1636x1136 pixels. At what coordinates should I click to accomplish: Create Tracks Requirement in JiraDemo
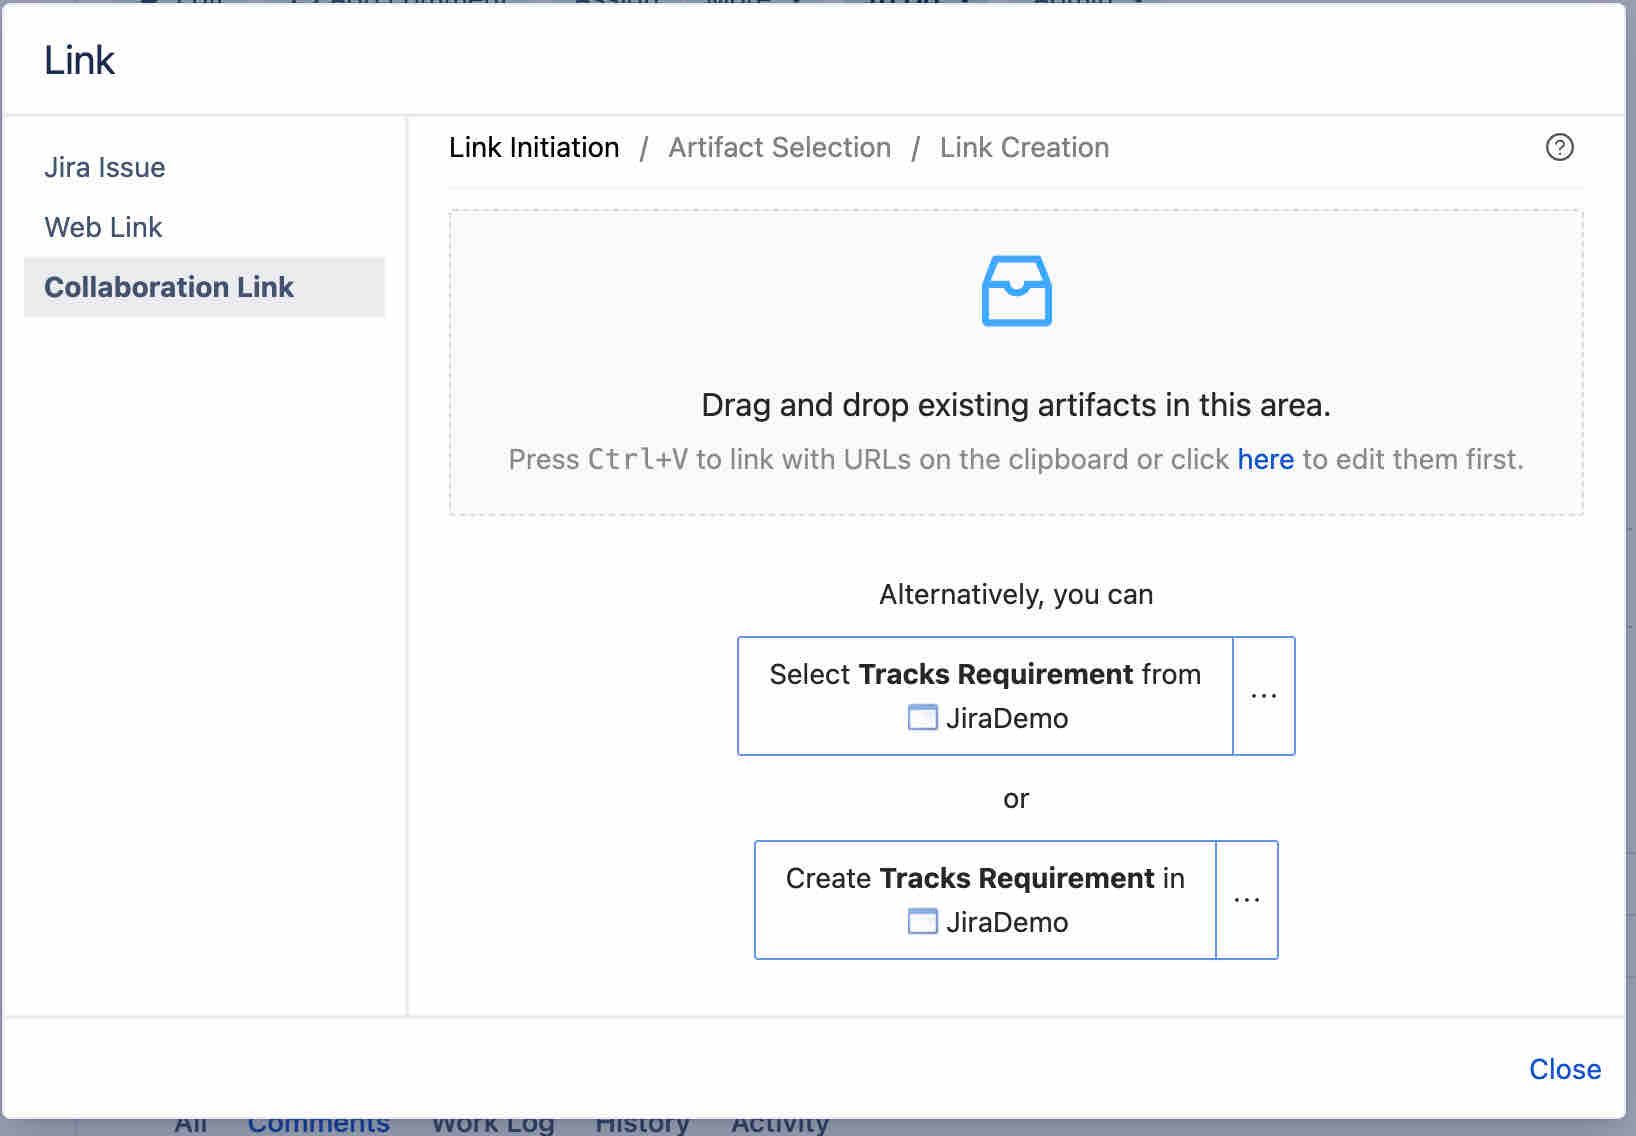(x=985, y=900)
